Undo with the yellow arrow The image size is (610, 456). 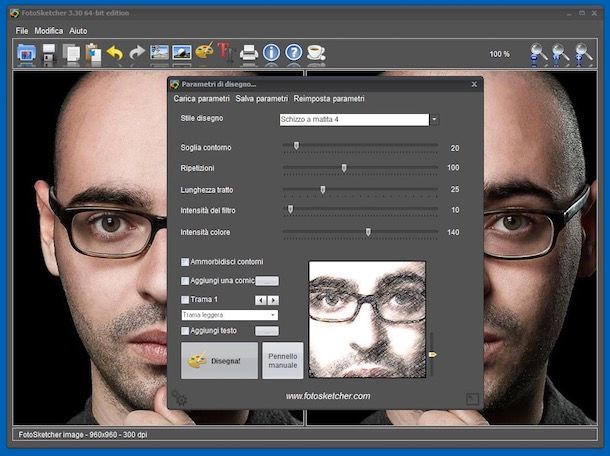click(x=115, y=52)
